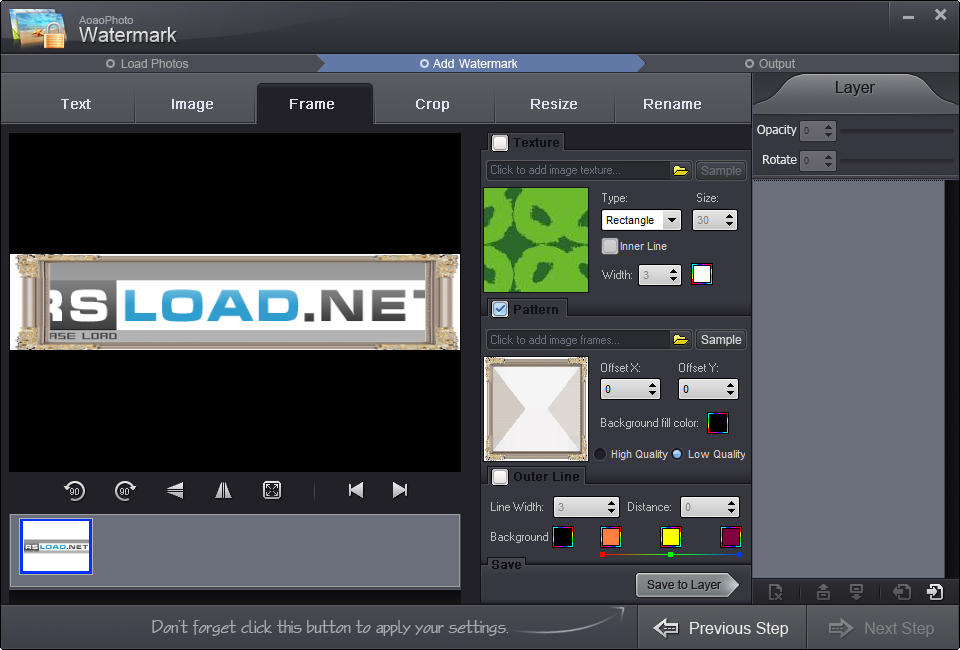Click the Texture Sample button

[x=721, y=171]
